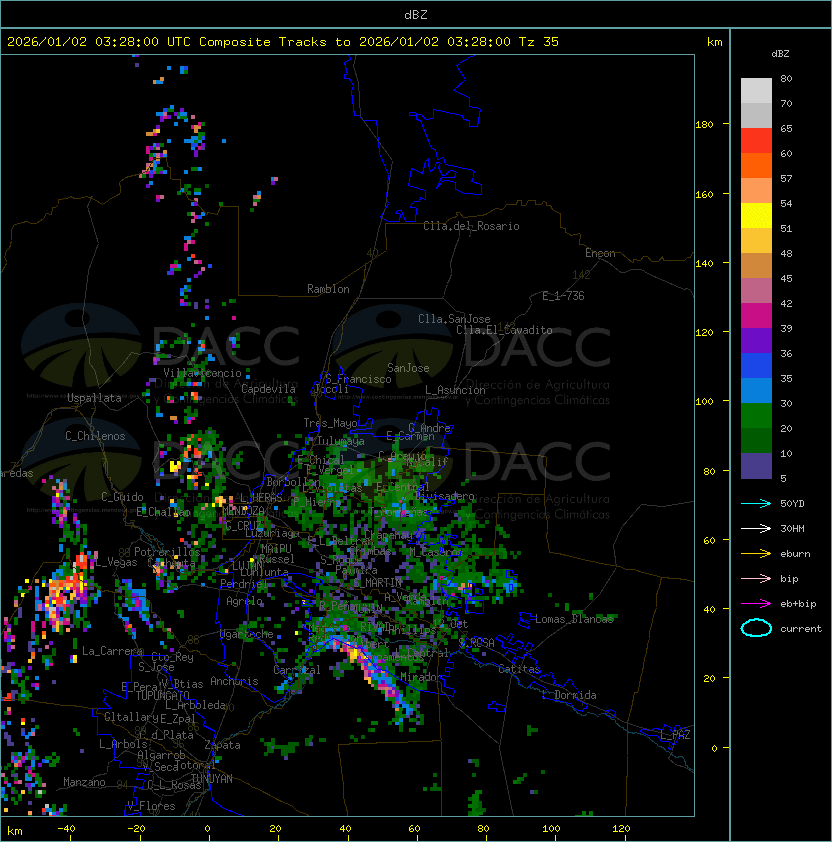Viewport: 832px width, 842px height.
Task: Click the '120' km bottom axis tick
Action: (x=621, y=829)
